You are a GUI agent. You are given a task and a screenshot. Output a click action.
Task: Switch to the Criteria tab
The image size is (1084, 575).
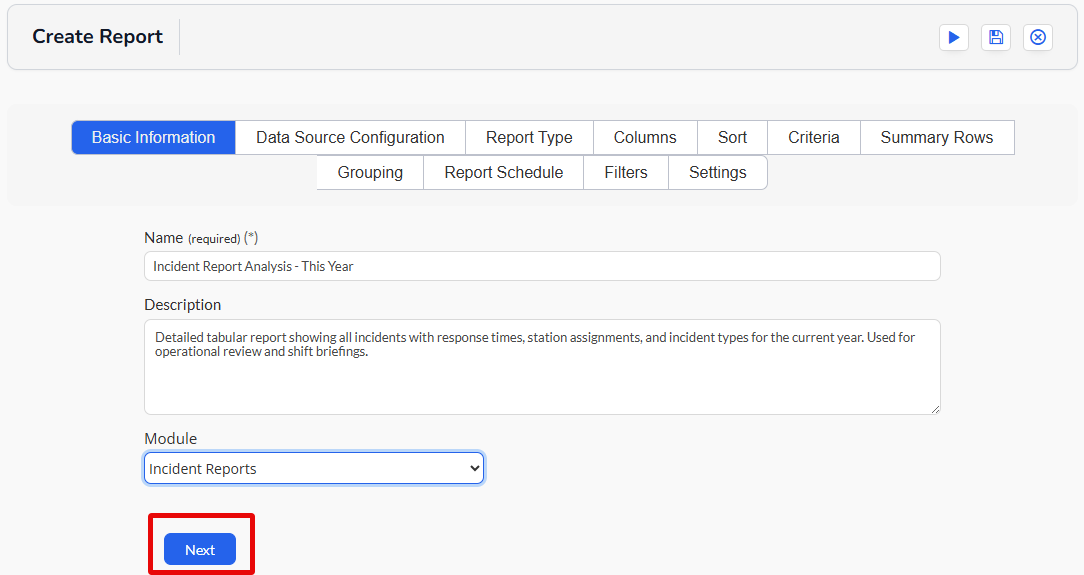[x=814, y=138]
